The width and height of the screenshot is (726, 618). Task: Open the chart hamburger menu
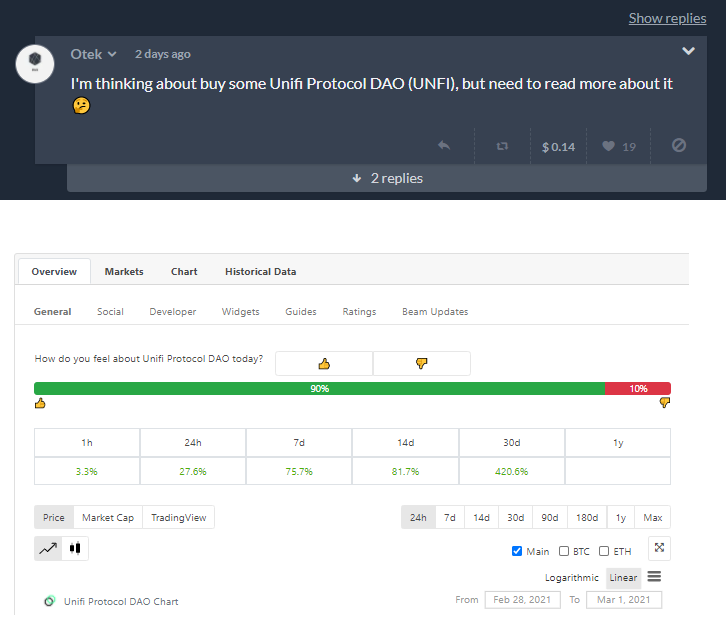click(x=654, y=577)
